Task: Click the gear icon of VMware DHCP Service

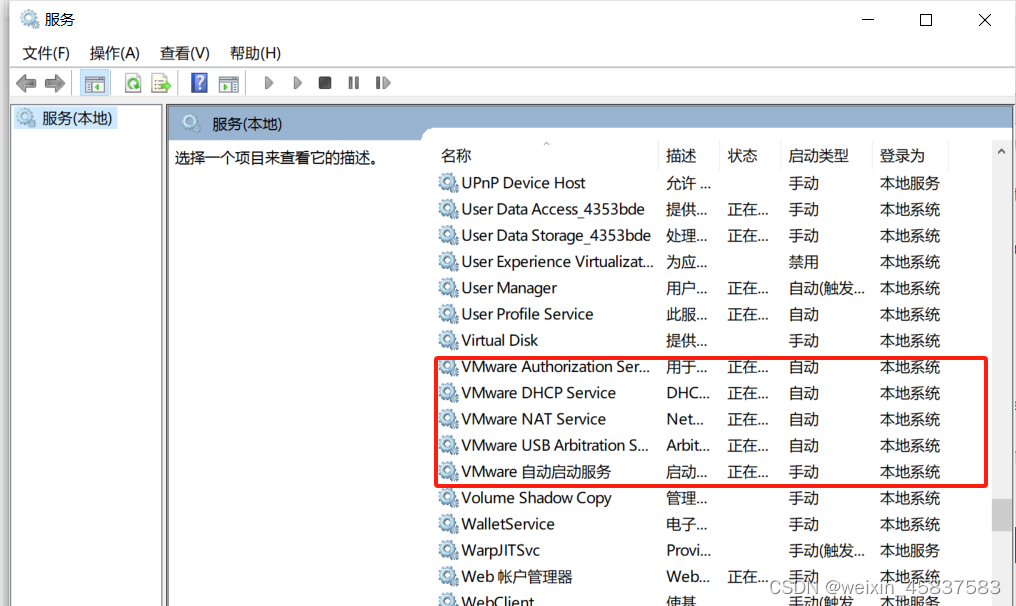Action: [x=448, y=393]
